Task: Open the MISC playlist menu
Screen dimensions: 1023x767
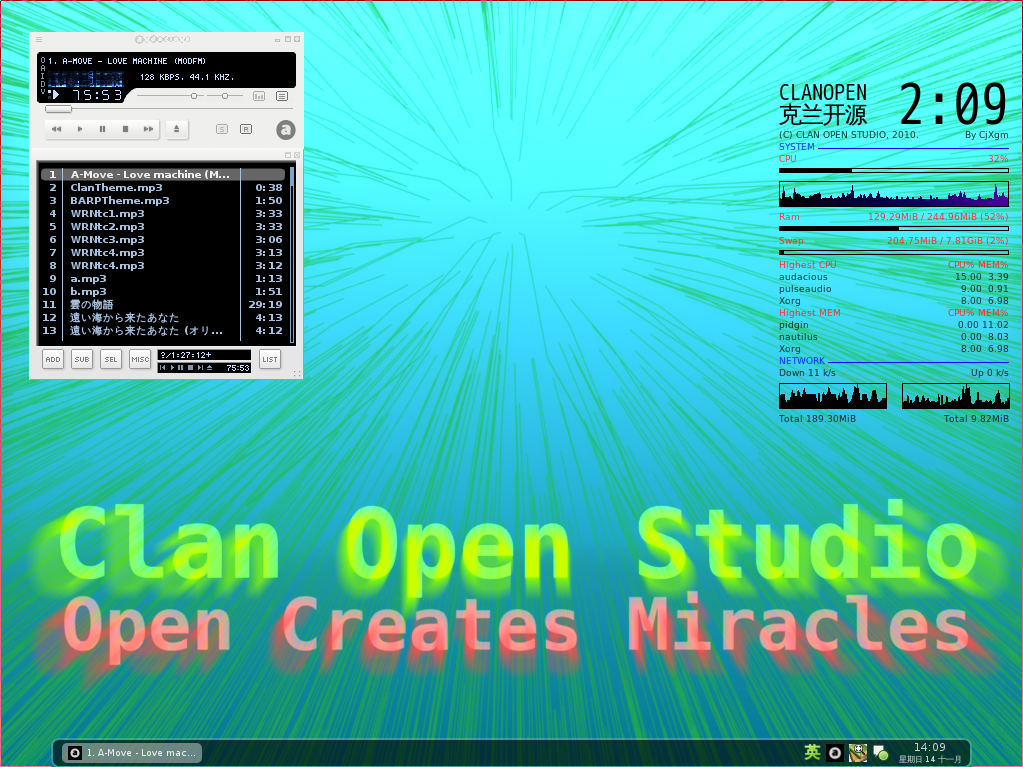Action: [x=140, y=359]
